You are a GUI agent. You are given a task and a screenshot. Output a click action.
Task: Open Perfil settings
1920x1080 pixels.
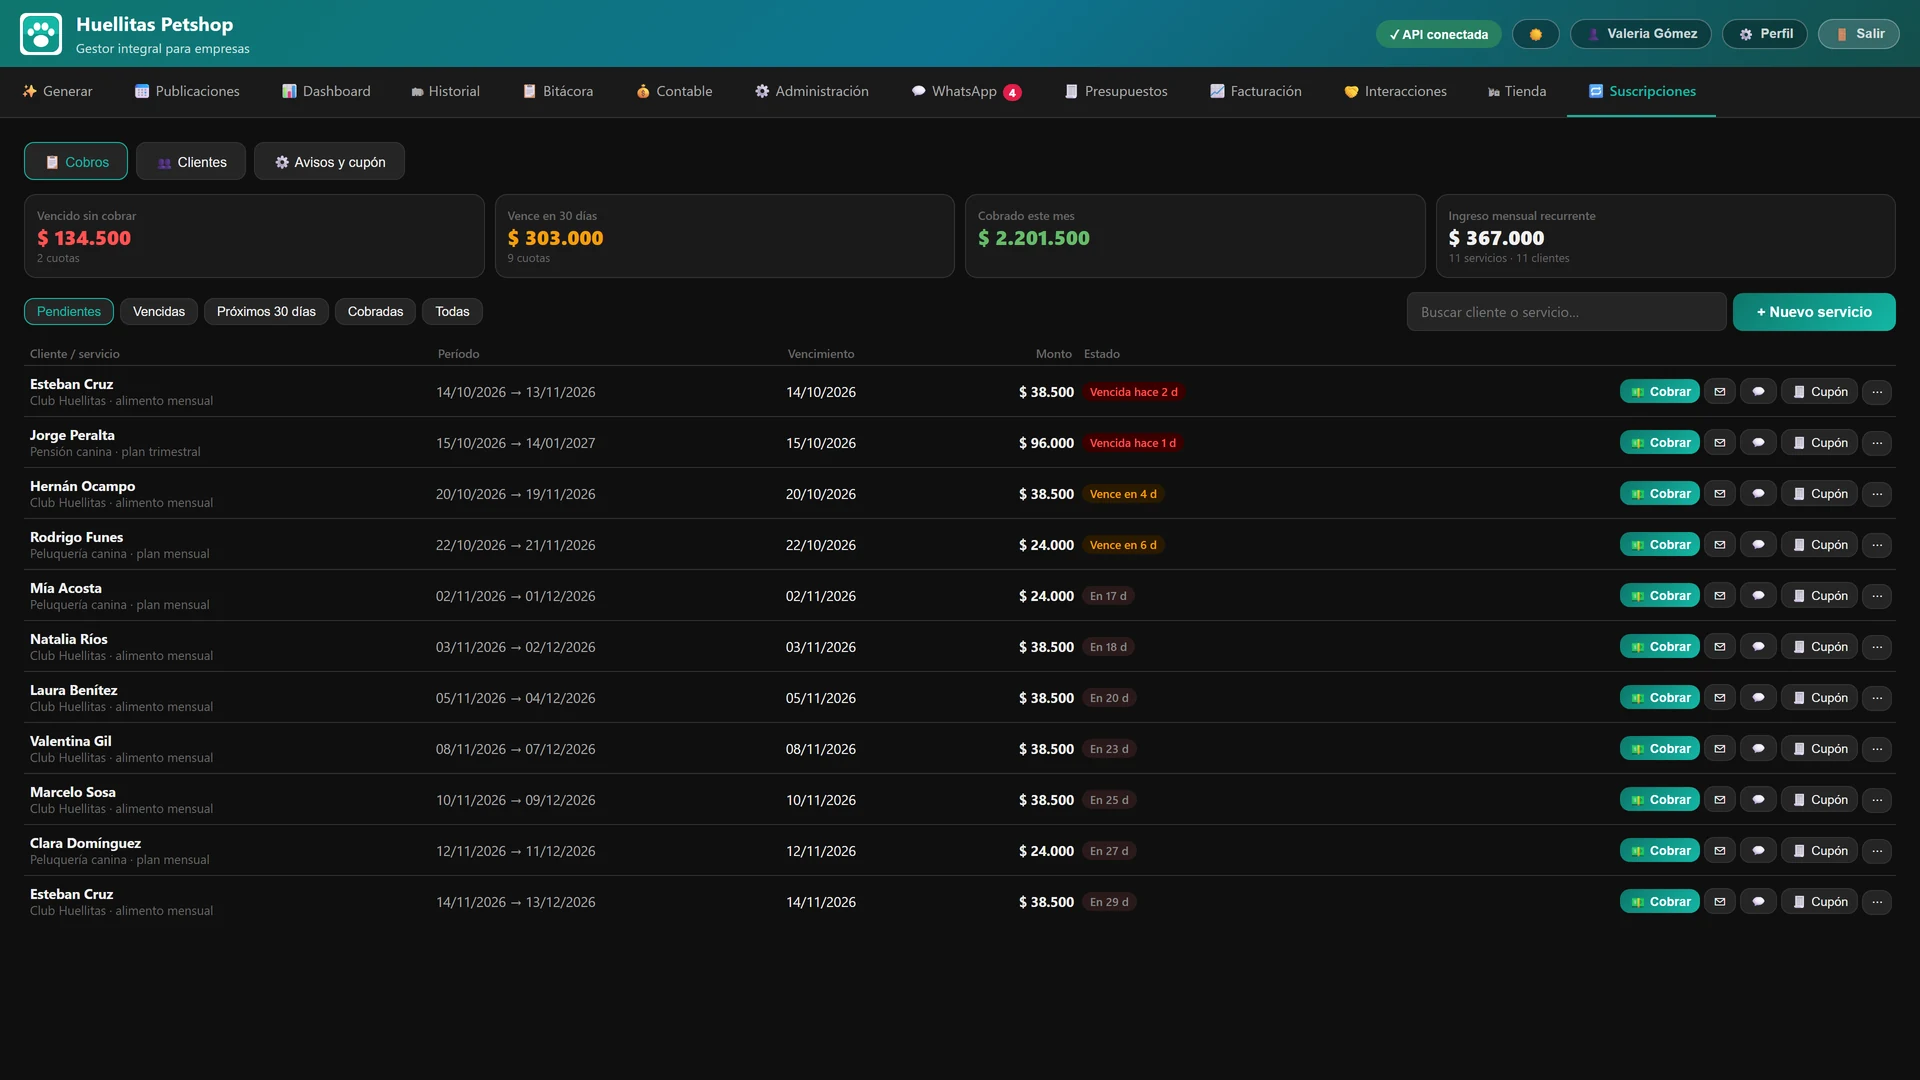(x=1765, y=34)
